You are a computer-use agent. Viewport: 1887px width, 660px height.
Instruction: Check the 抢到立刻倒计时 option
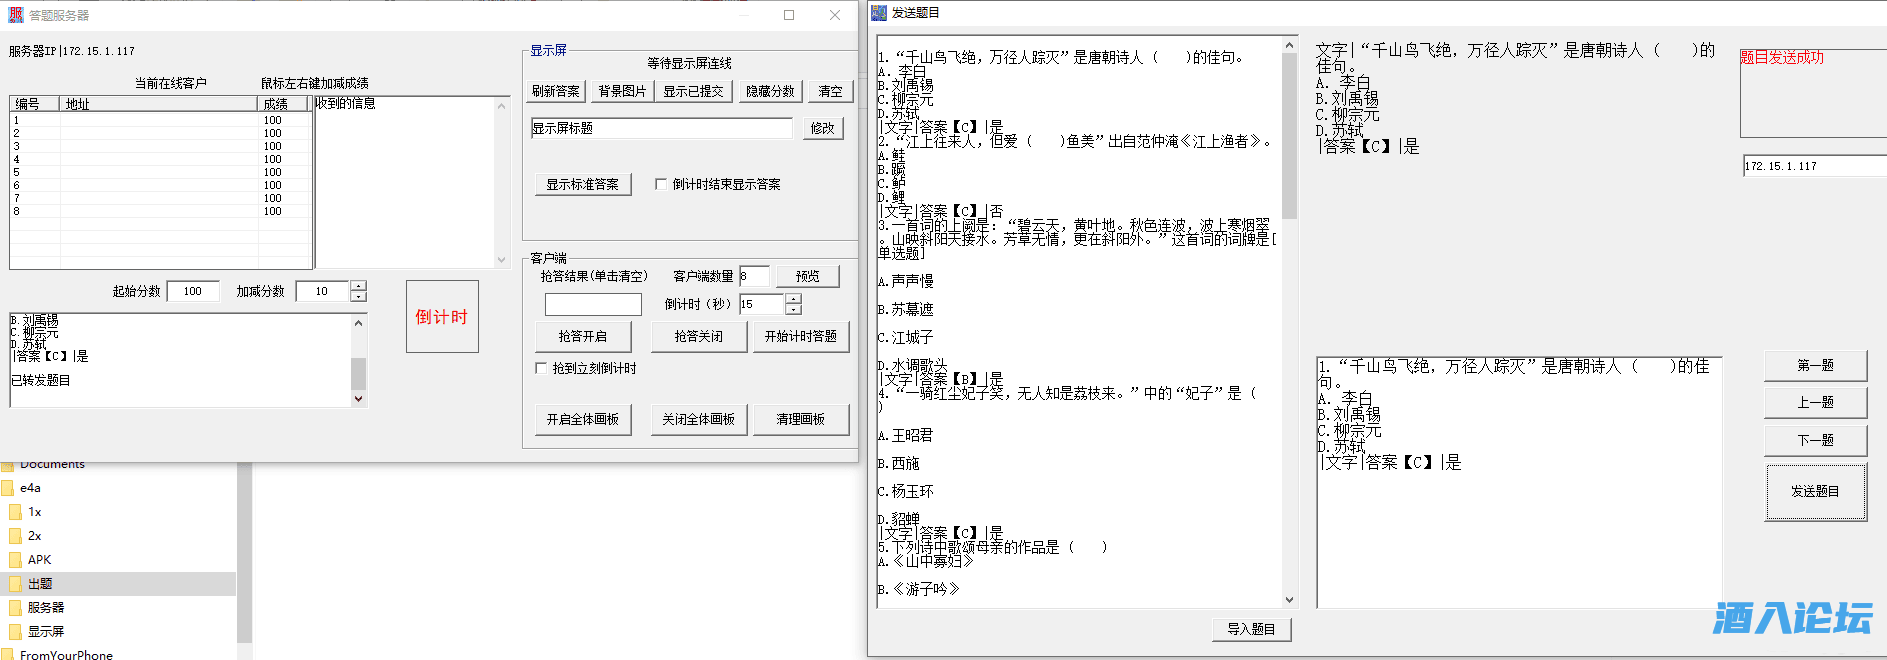541,368
